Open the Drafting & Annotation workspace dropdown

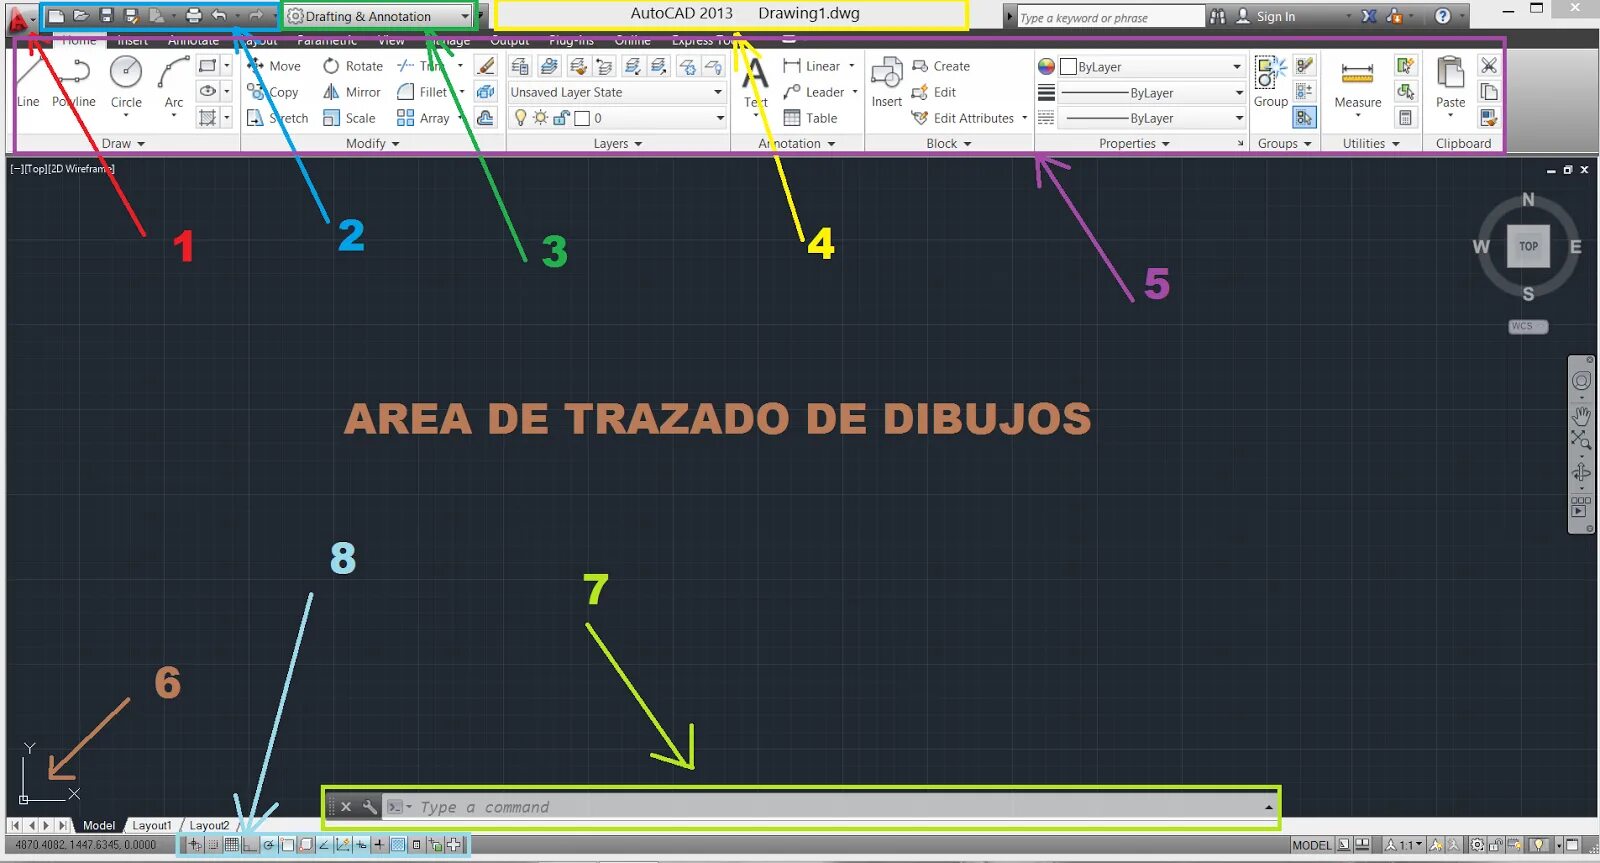[378, 16]
